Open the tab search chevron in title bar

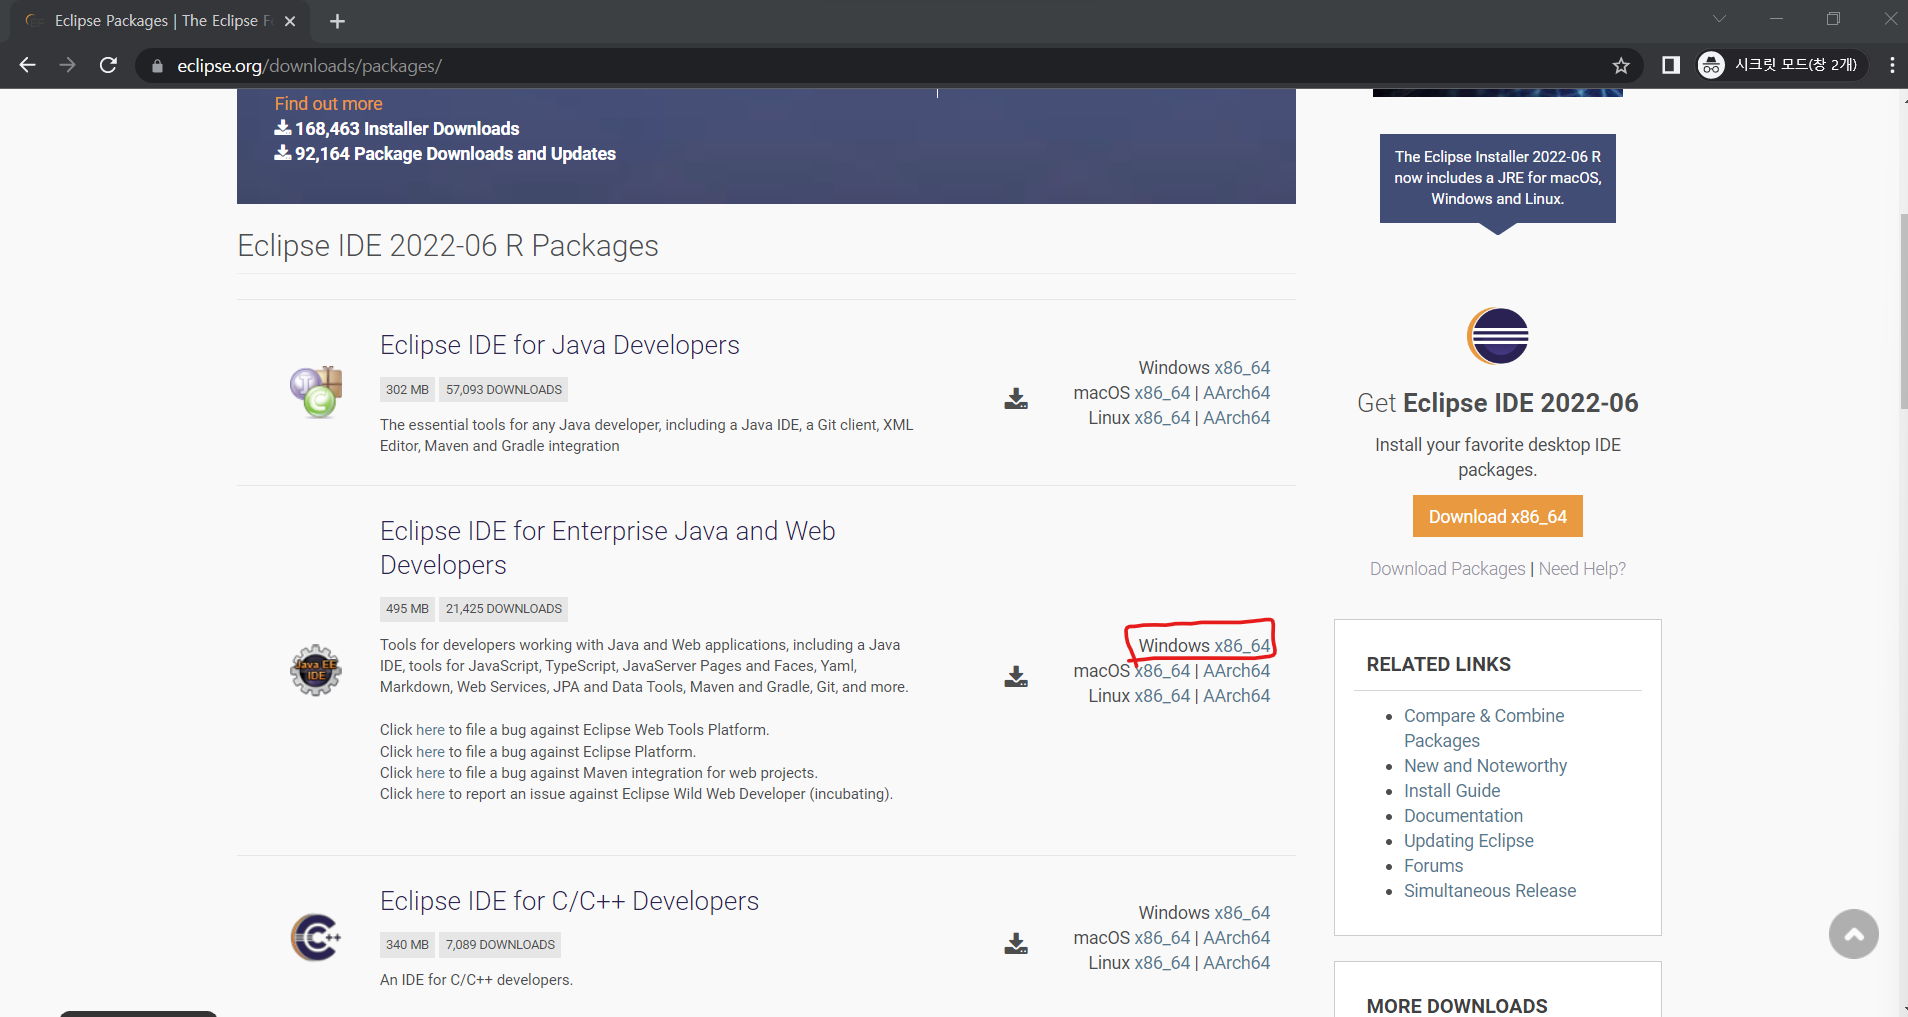pos(1719,19)
